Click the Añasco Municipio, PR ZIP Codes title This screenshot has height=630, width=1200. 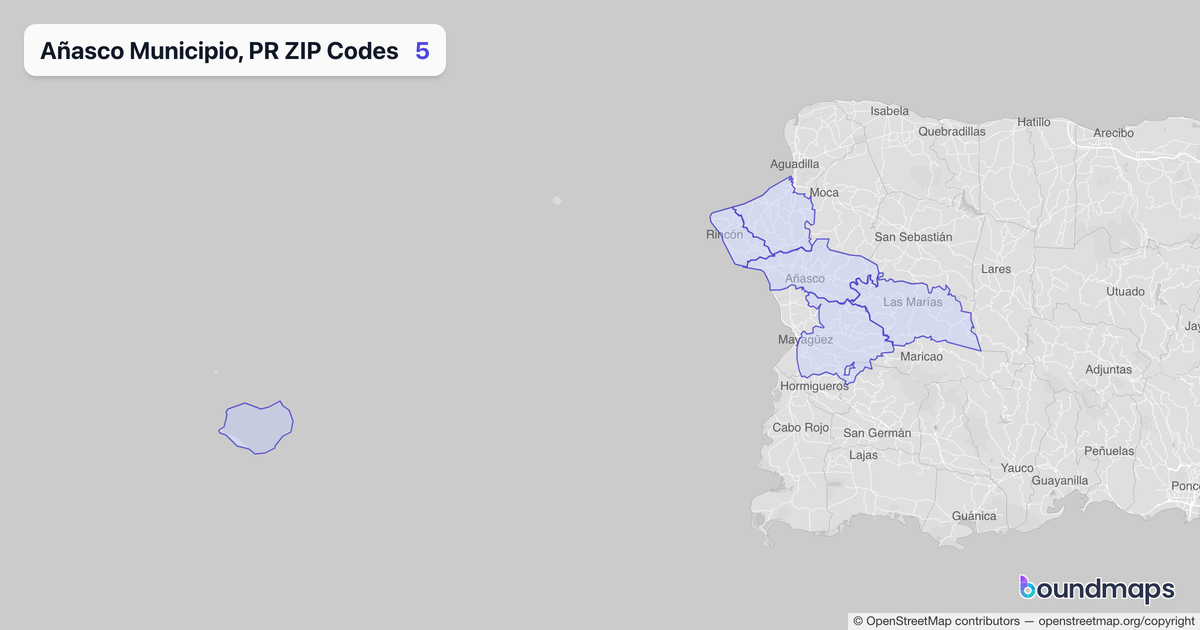(x=219, y=51)
